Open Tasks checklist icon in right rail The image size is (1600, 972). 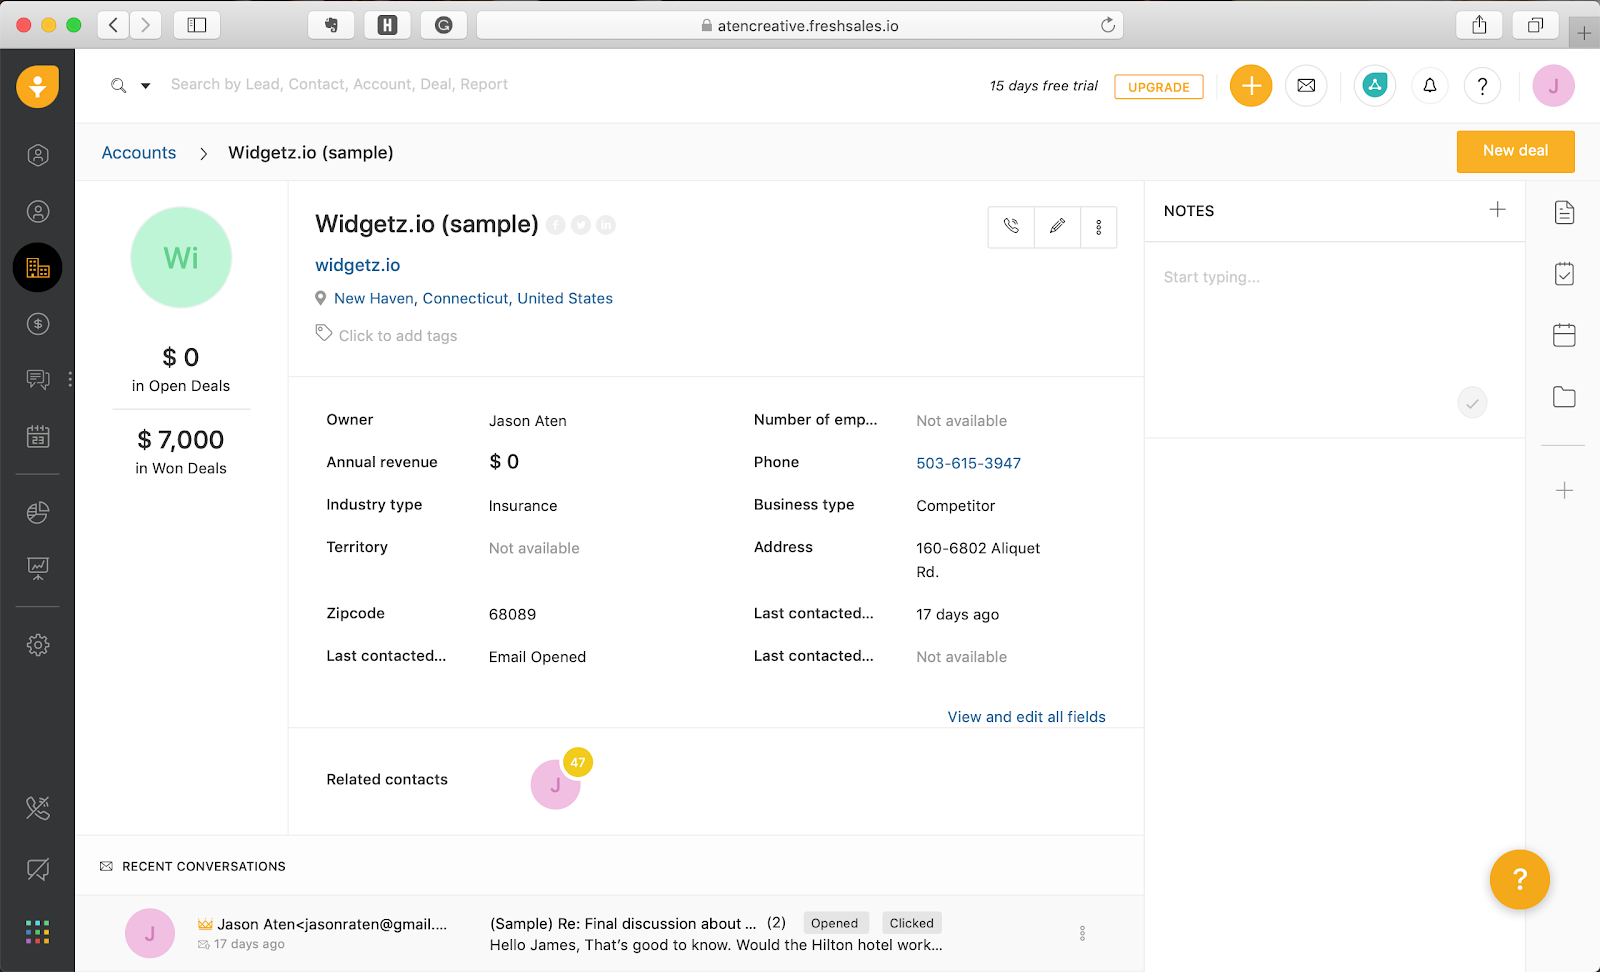(x=1565, y=273)
